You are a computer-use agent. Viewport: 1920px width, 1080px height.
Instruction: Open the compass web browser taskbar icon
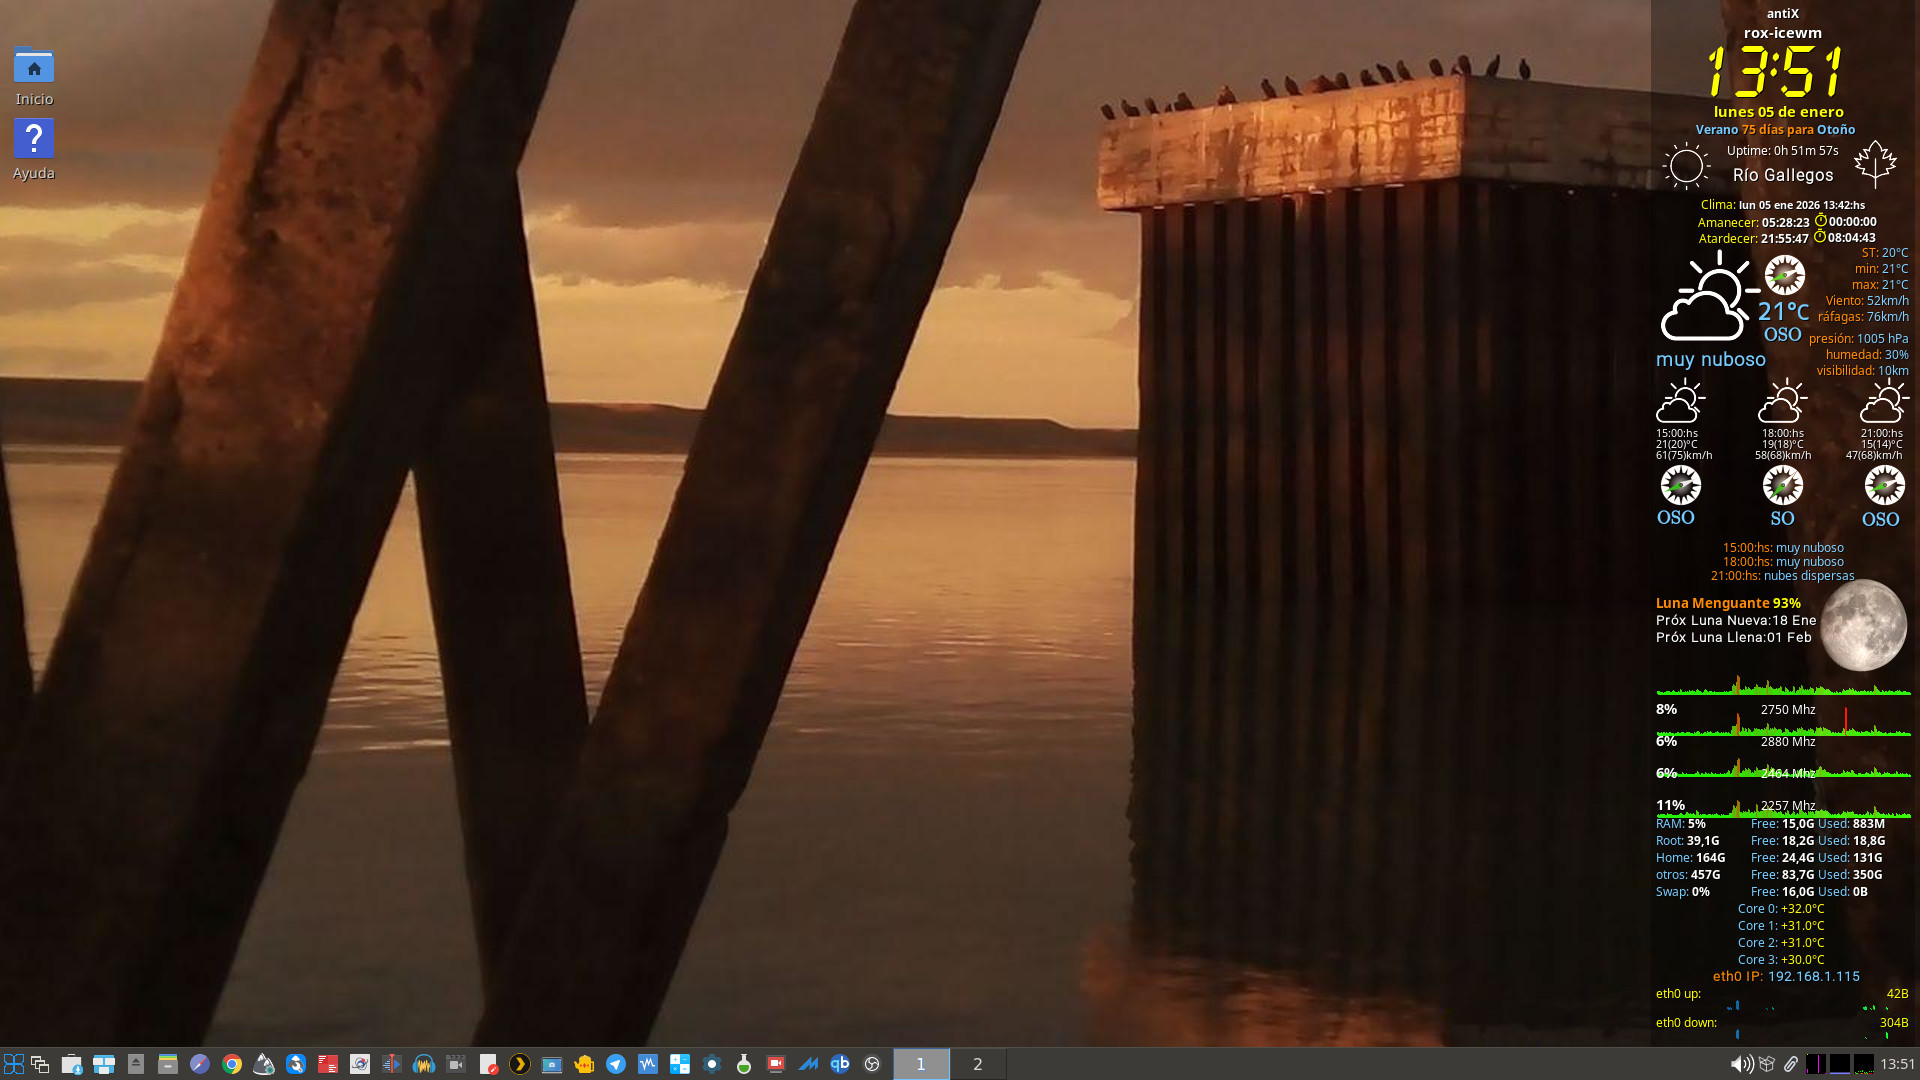pyautogui.click(x=200, y=1064)
